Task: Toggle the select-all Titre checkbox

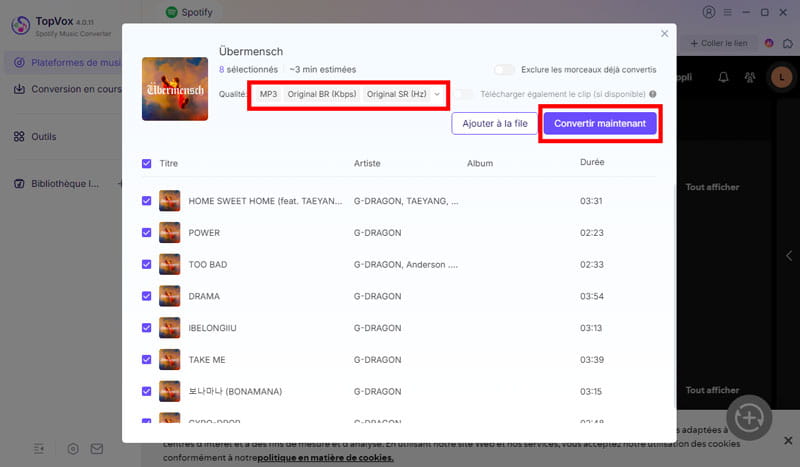Action: 146,163
